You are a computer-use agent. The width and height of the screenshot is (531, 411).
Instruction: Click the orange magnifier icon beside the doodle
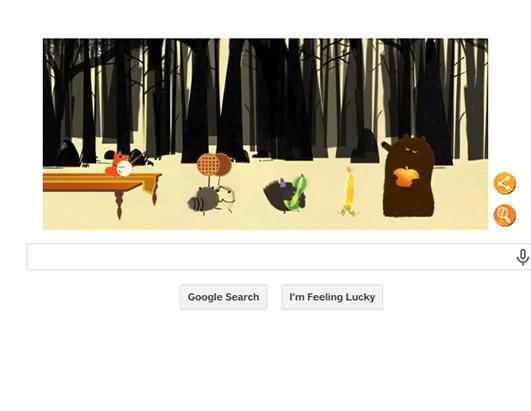point(505,215)
